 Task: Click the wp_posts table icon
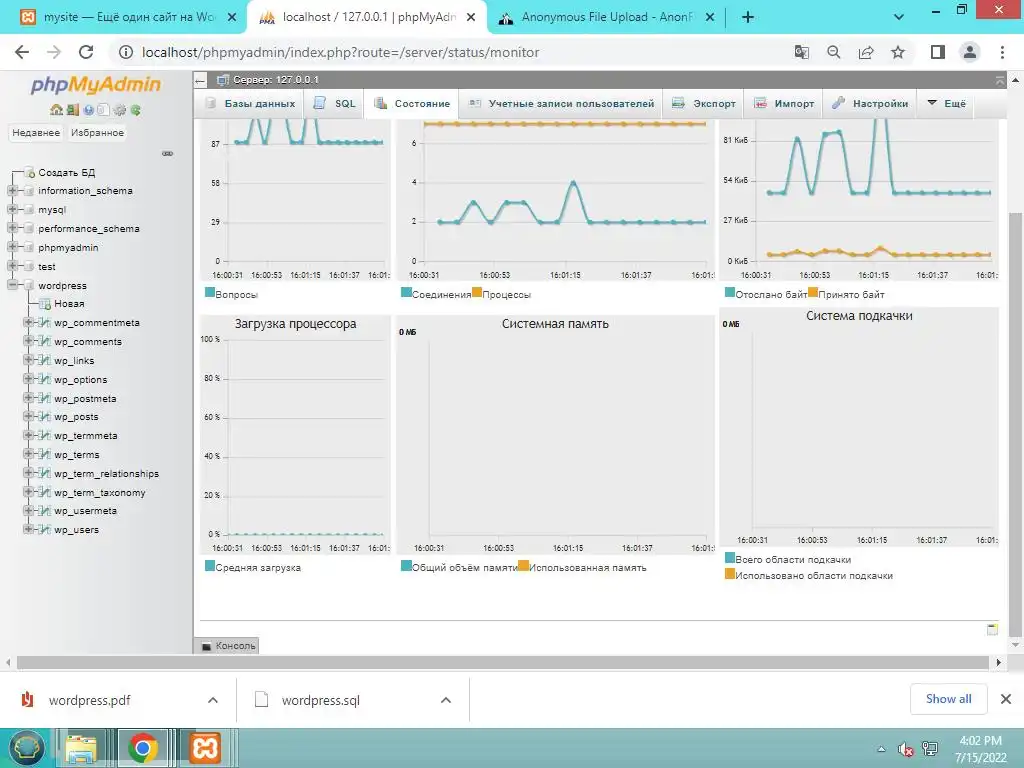(44, 417)
